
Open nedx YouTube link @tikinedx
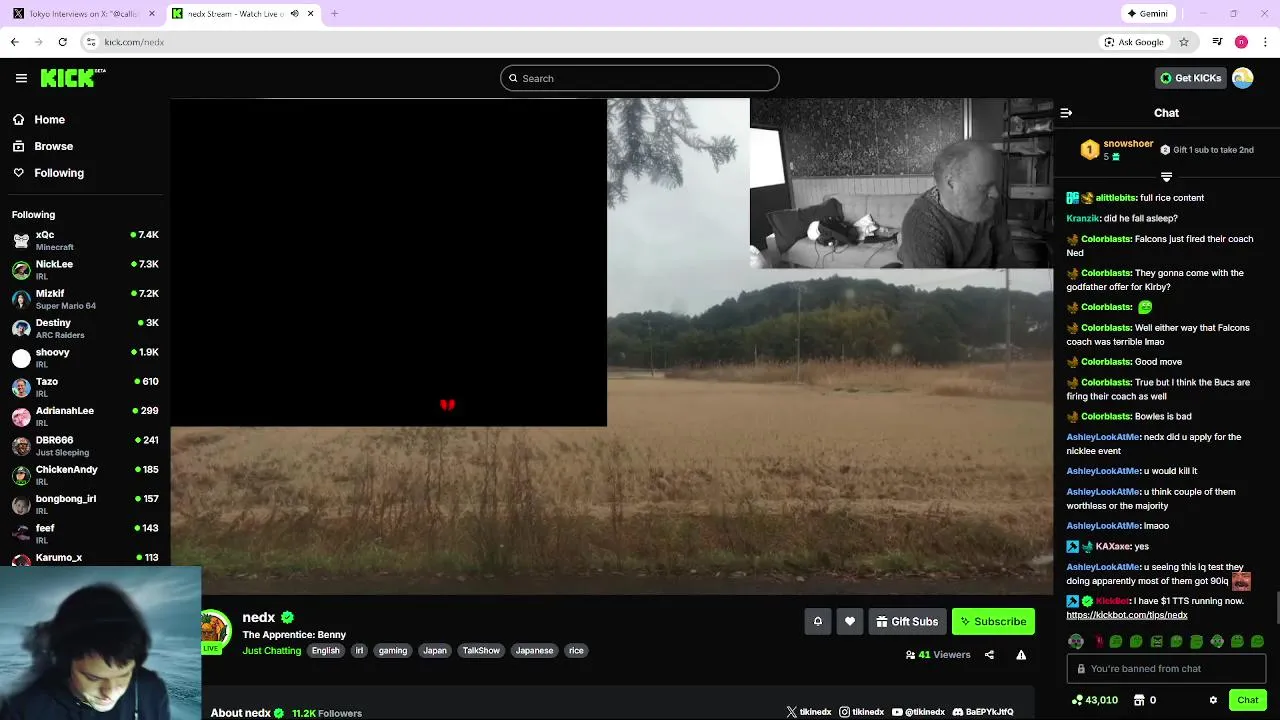[x=918, y=712]
